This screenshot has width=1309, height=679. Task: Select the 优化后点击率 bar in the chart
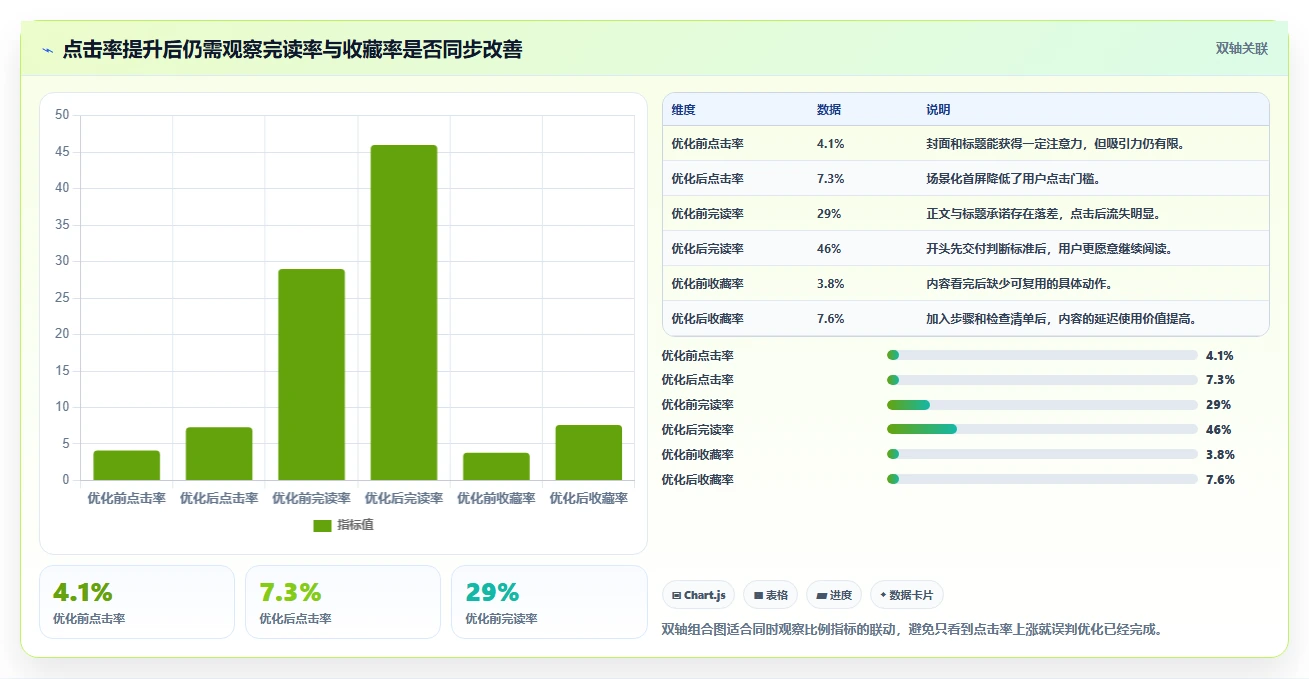pyautogui.click(x=219, y=454)
